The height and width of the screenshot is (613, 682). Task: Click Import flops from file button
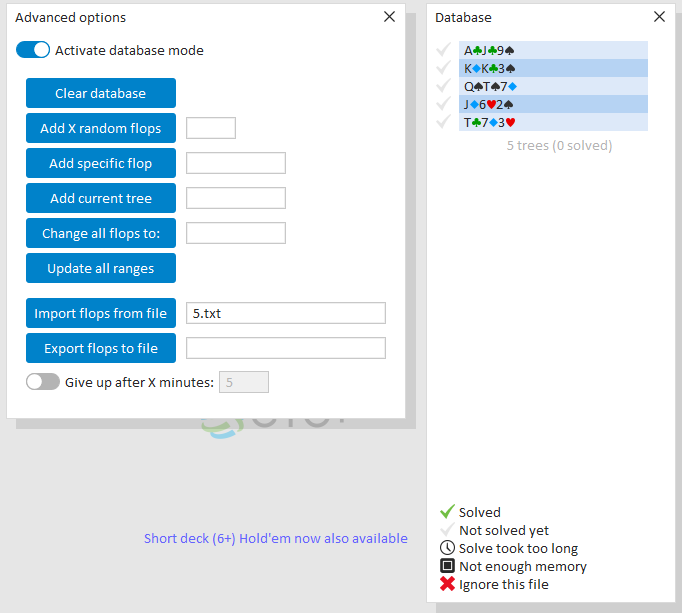click(x=101, y=313)
